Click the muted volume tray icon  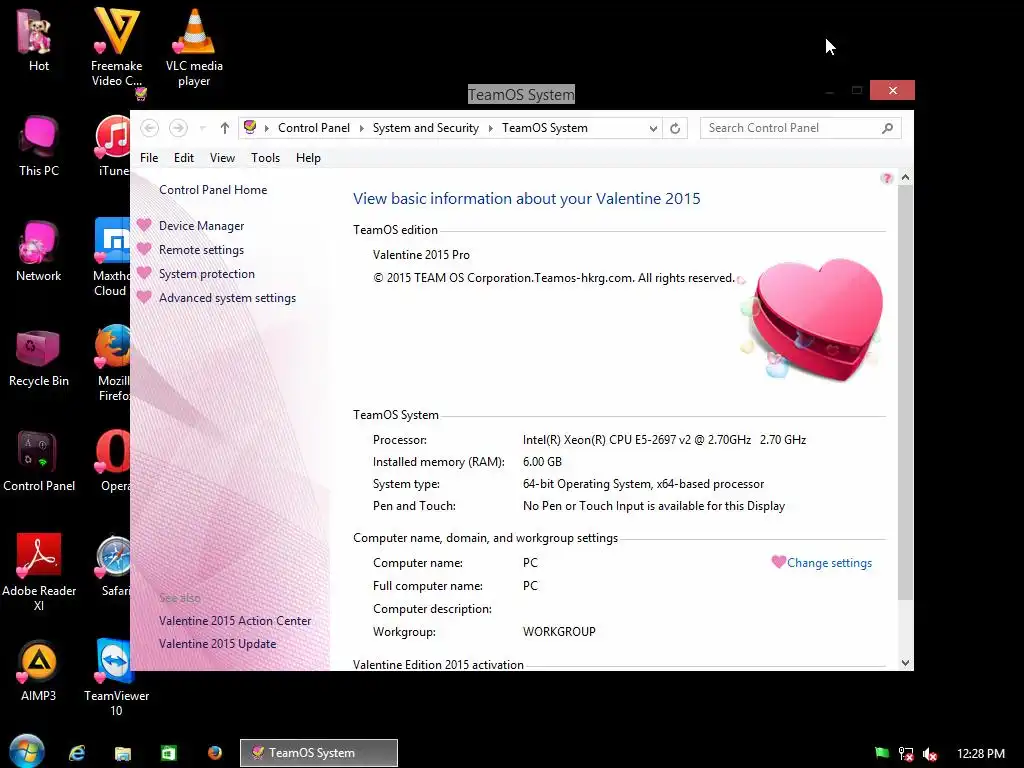click(x=930, y=754)
